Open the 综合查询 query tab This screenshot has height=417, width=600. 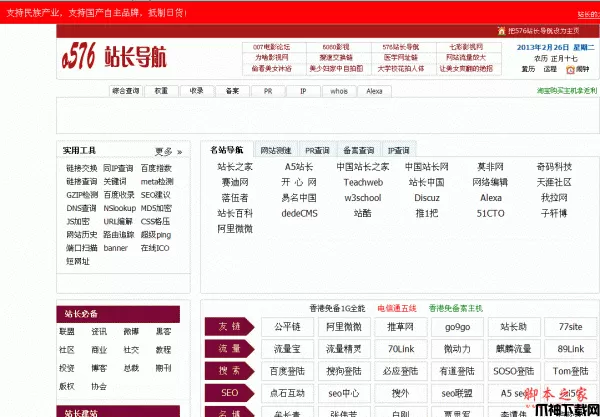point(126,91)
